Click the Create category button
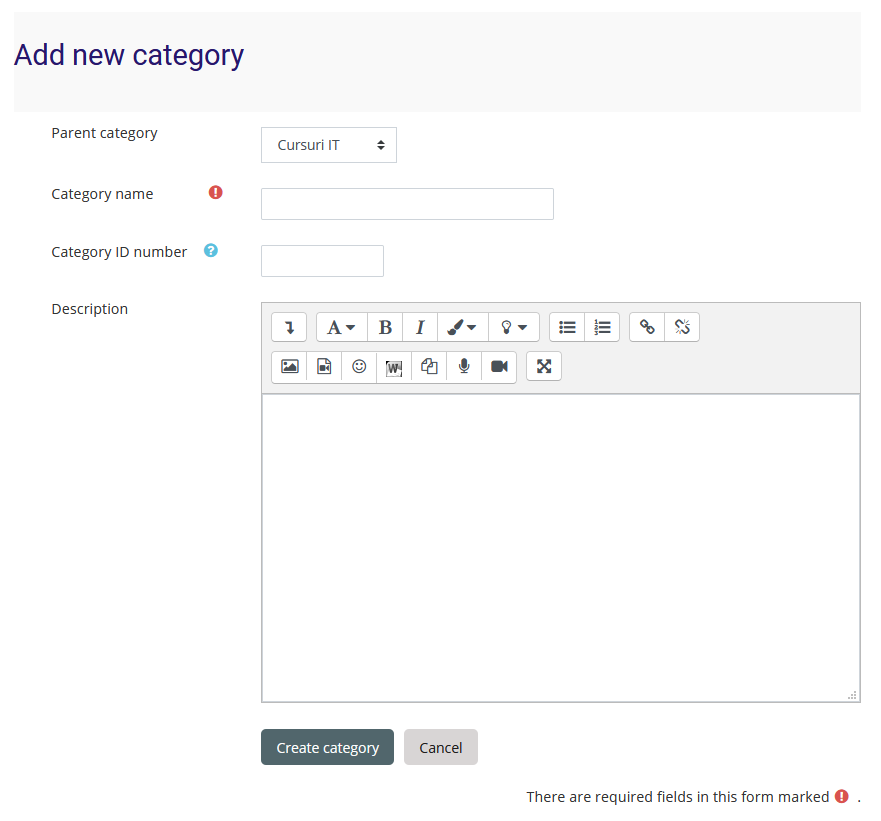881x821 pixels. pos(327,747)
